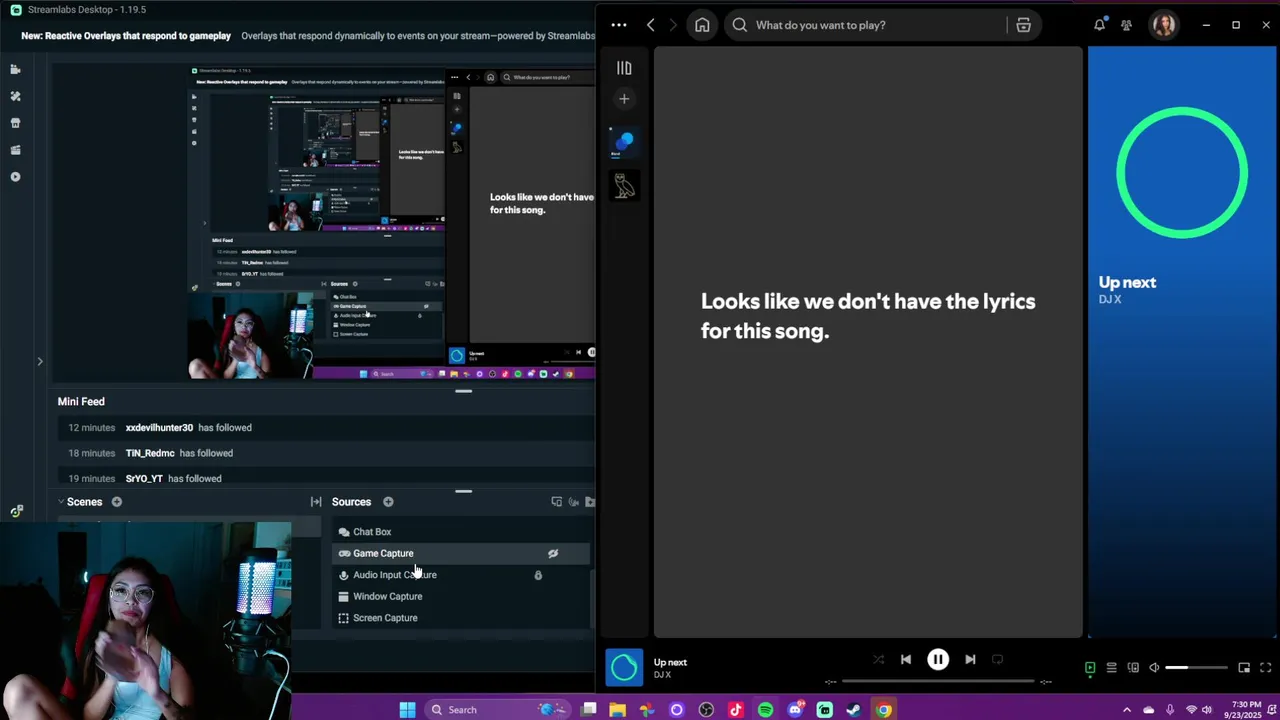The height and width of the screenshot is (720, 1280).
Task: Collapse the Scenes panel chevron
Action: click(x=61, y=502)
